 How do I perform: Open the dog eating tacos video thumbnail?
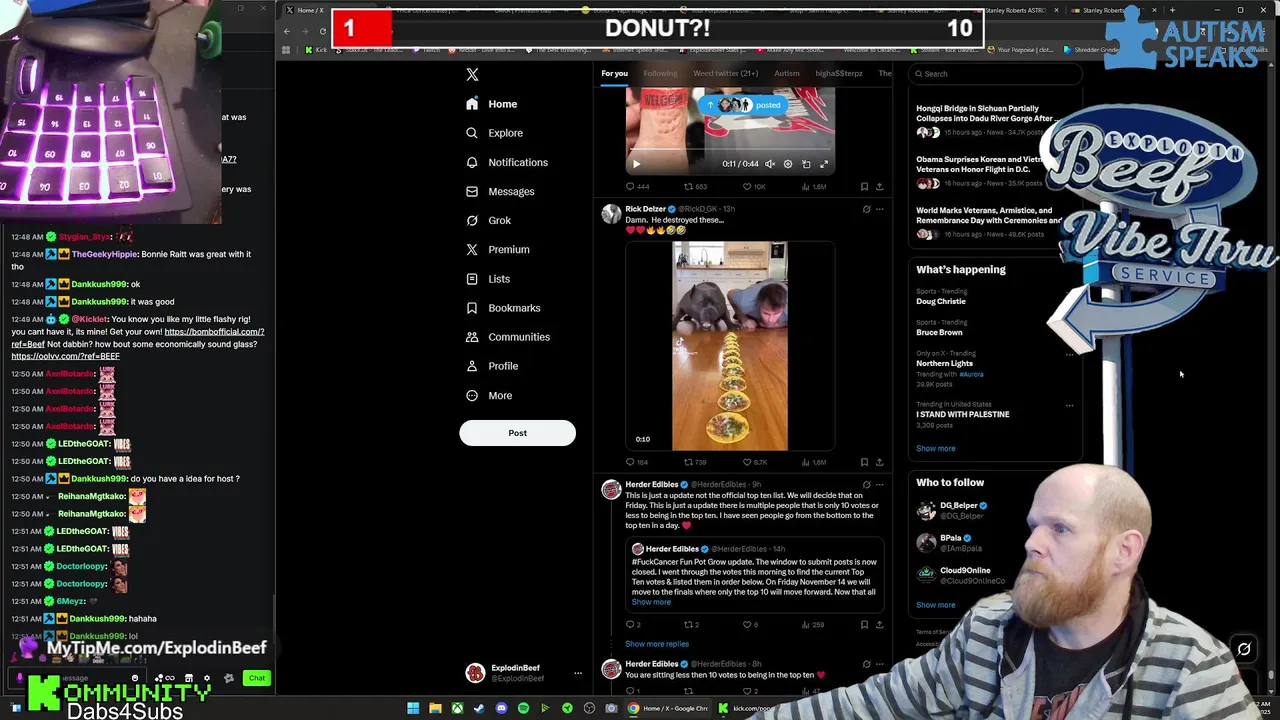(x=730, y=346)
